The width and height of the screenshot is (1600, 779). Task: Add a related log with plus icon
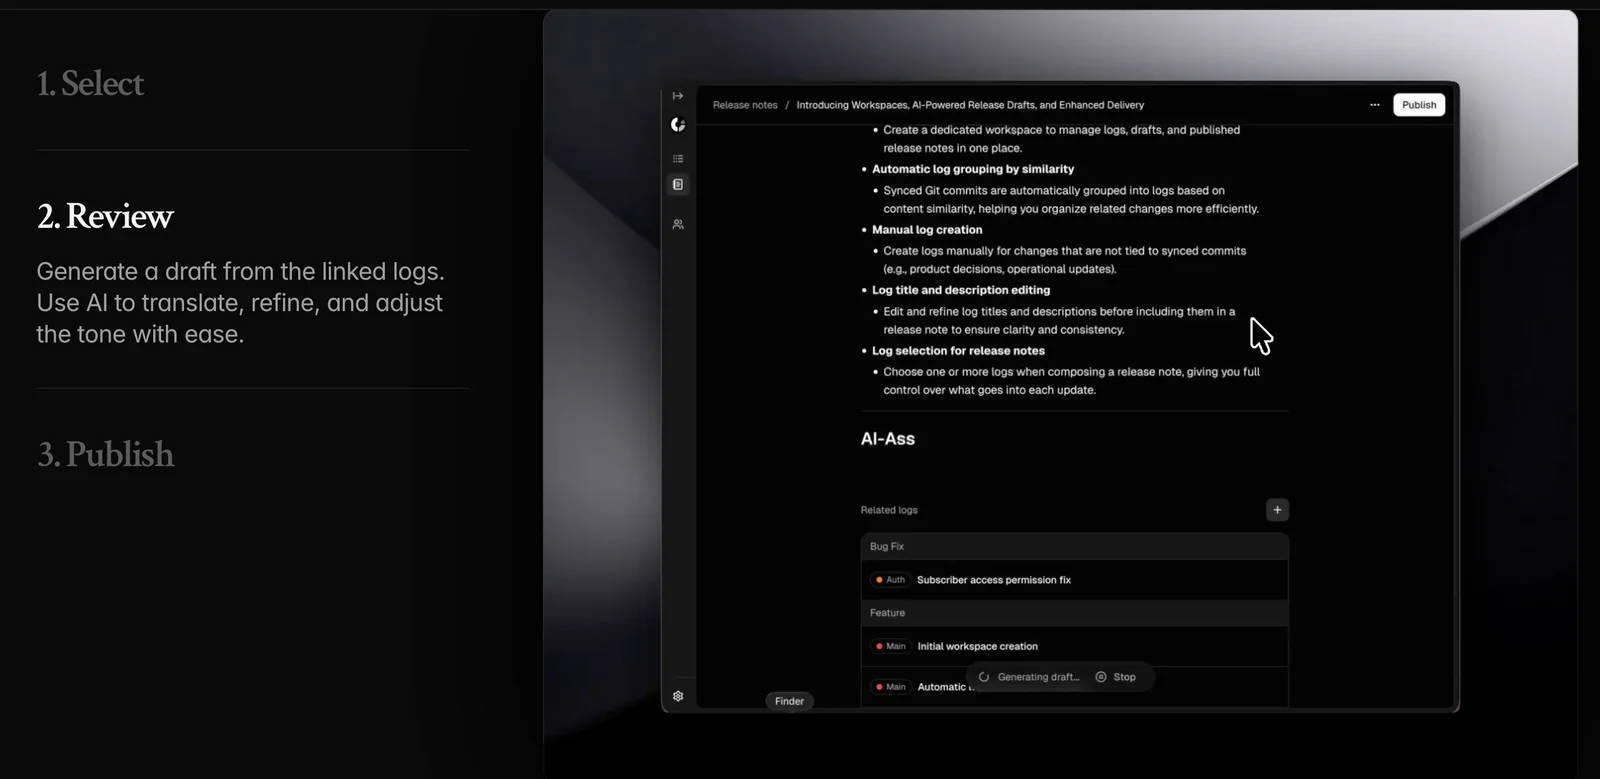1277,510
